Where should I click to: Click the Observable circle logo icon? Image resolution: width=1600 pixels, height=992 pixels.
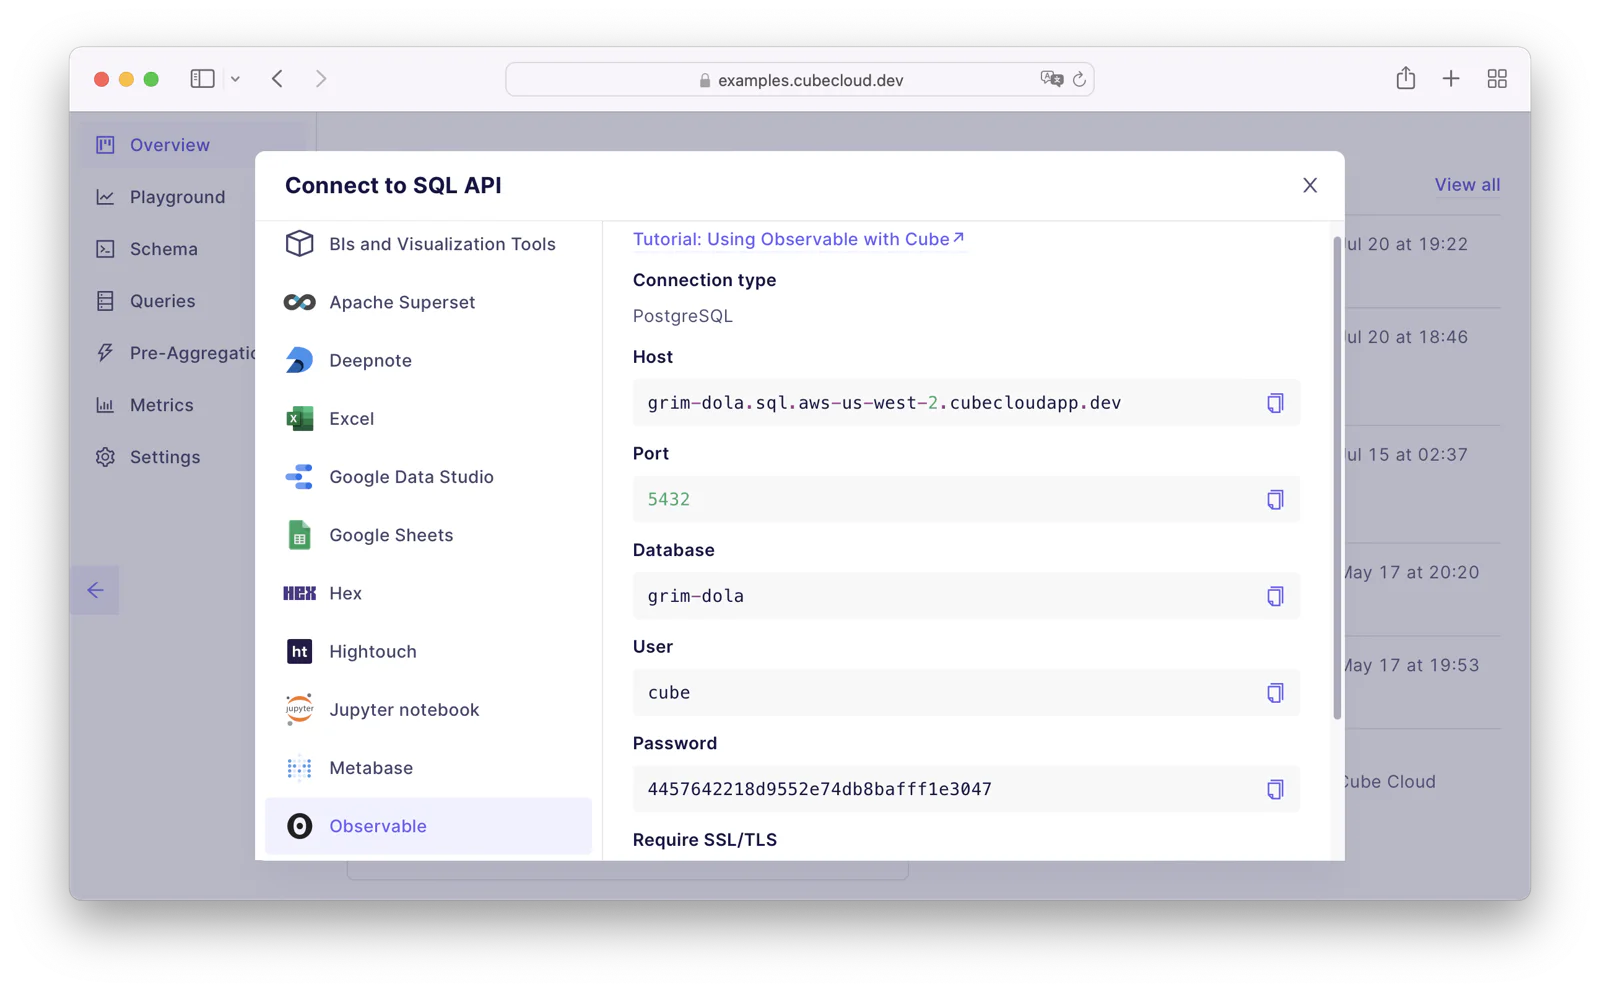point(299,826)
